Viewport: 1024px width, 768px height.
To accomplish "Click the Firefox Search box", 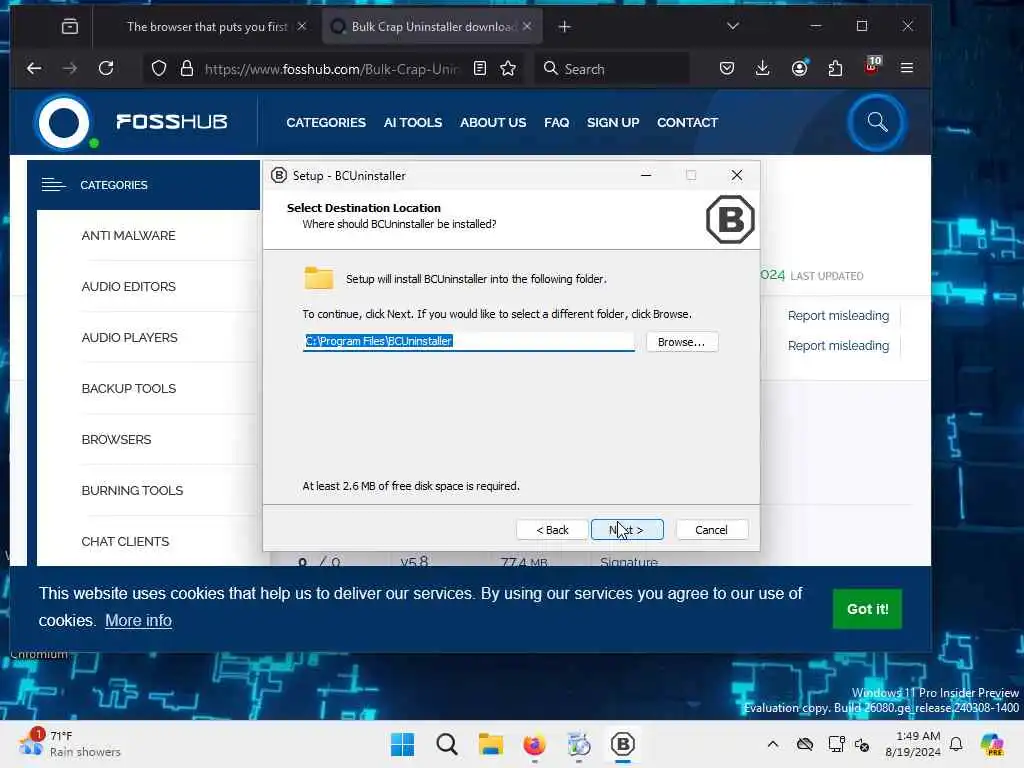I will coord(614,69).
